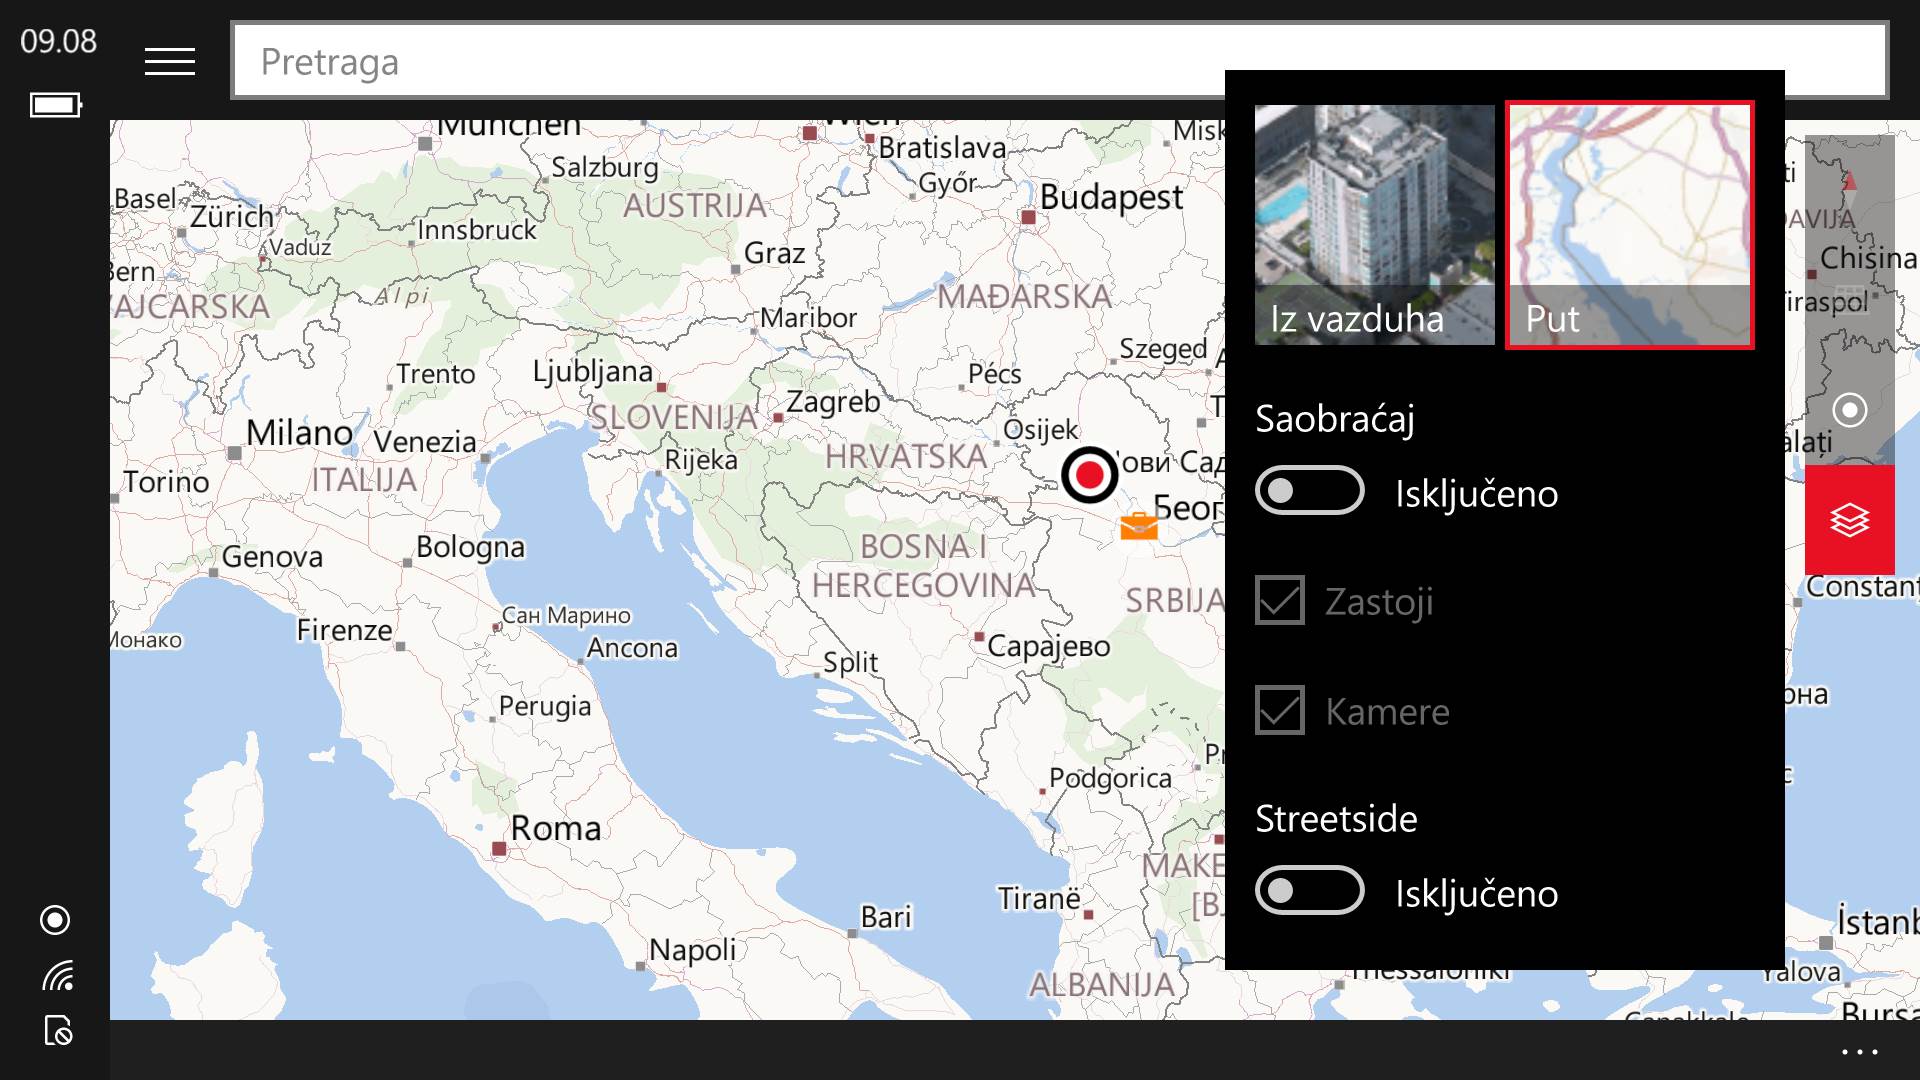Click the orange briefcase pin on the map
Image resolution: width=1920 pixels, height=1080 pixels.
pos(1139,526)
